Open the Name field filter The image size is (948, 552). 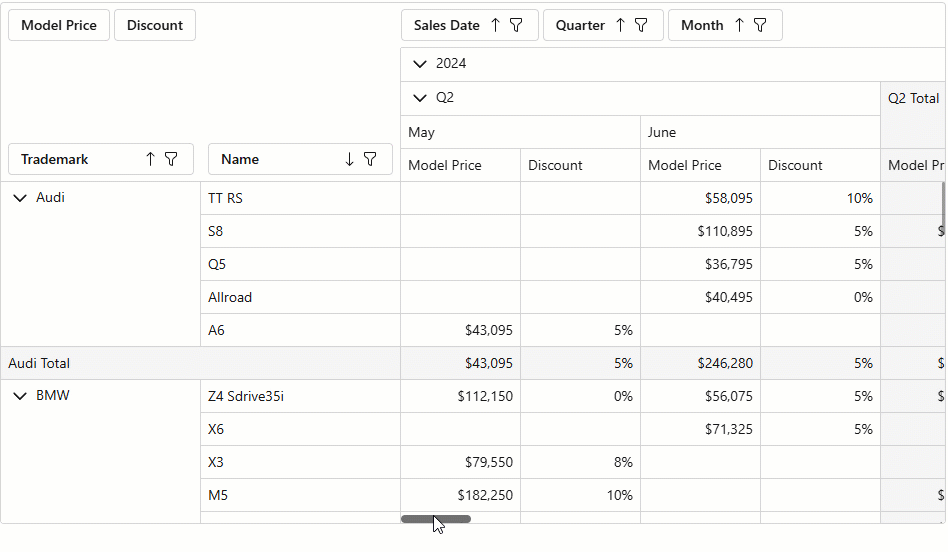(370, 159)
